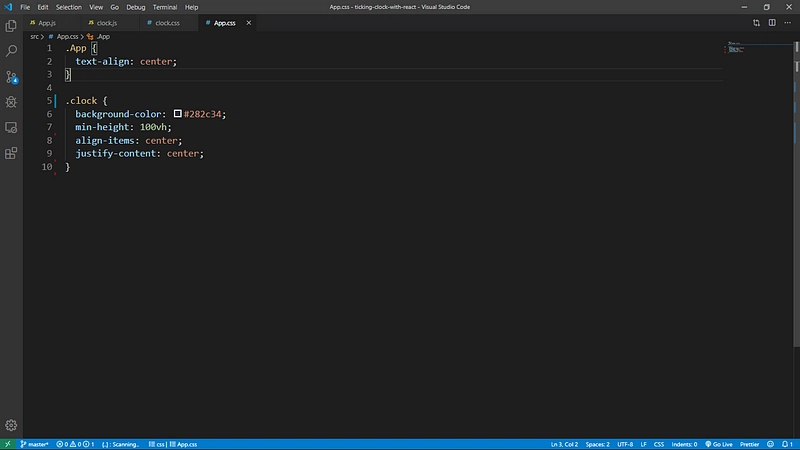Open the File menu

click(25, 7)
